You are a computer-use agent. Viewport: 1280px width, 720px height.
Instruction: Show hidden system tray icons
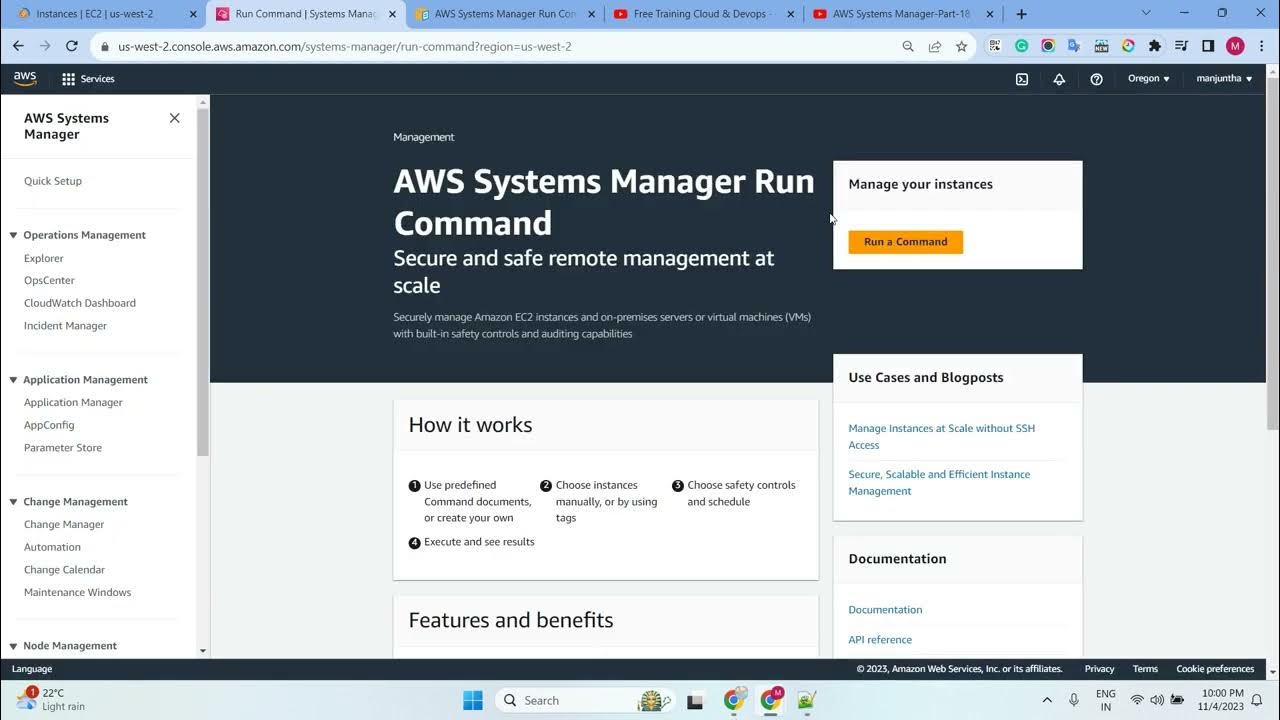[x=1047, y=700]
